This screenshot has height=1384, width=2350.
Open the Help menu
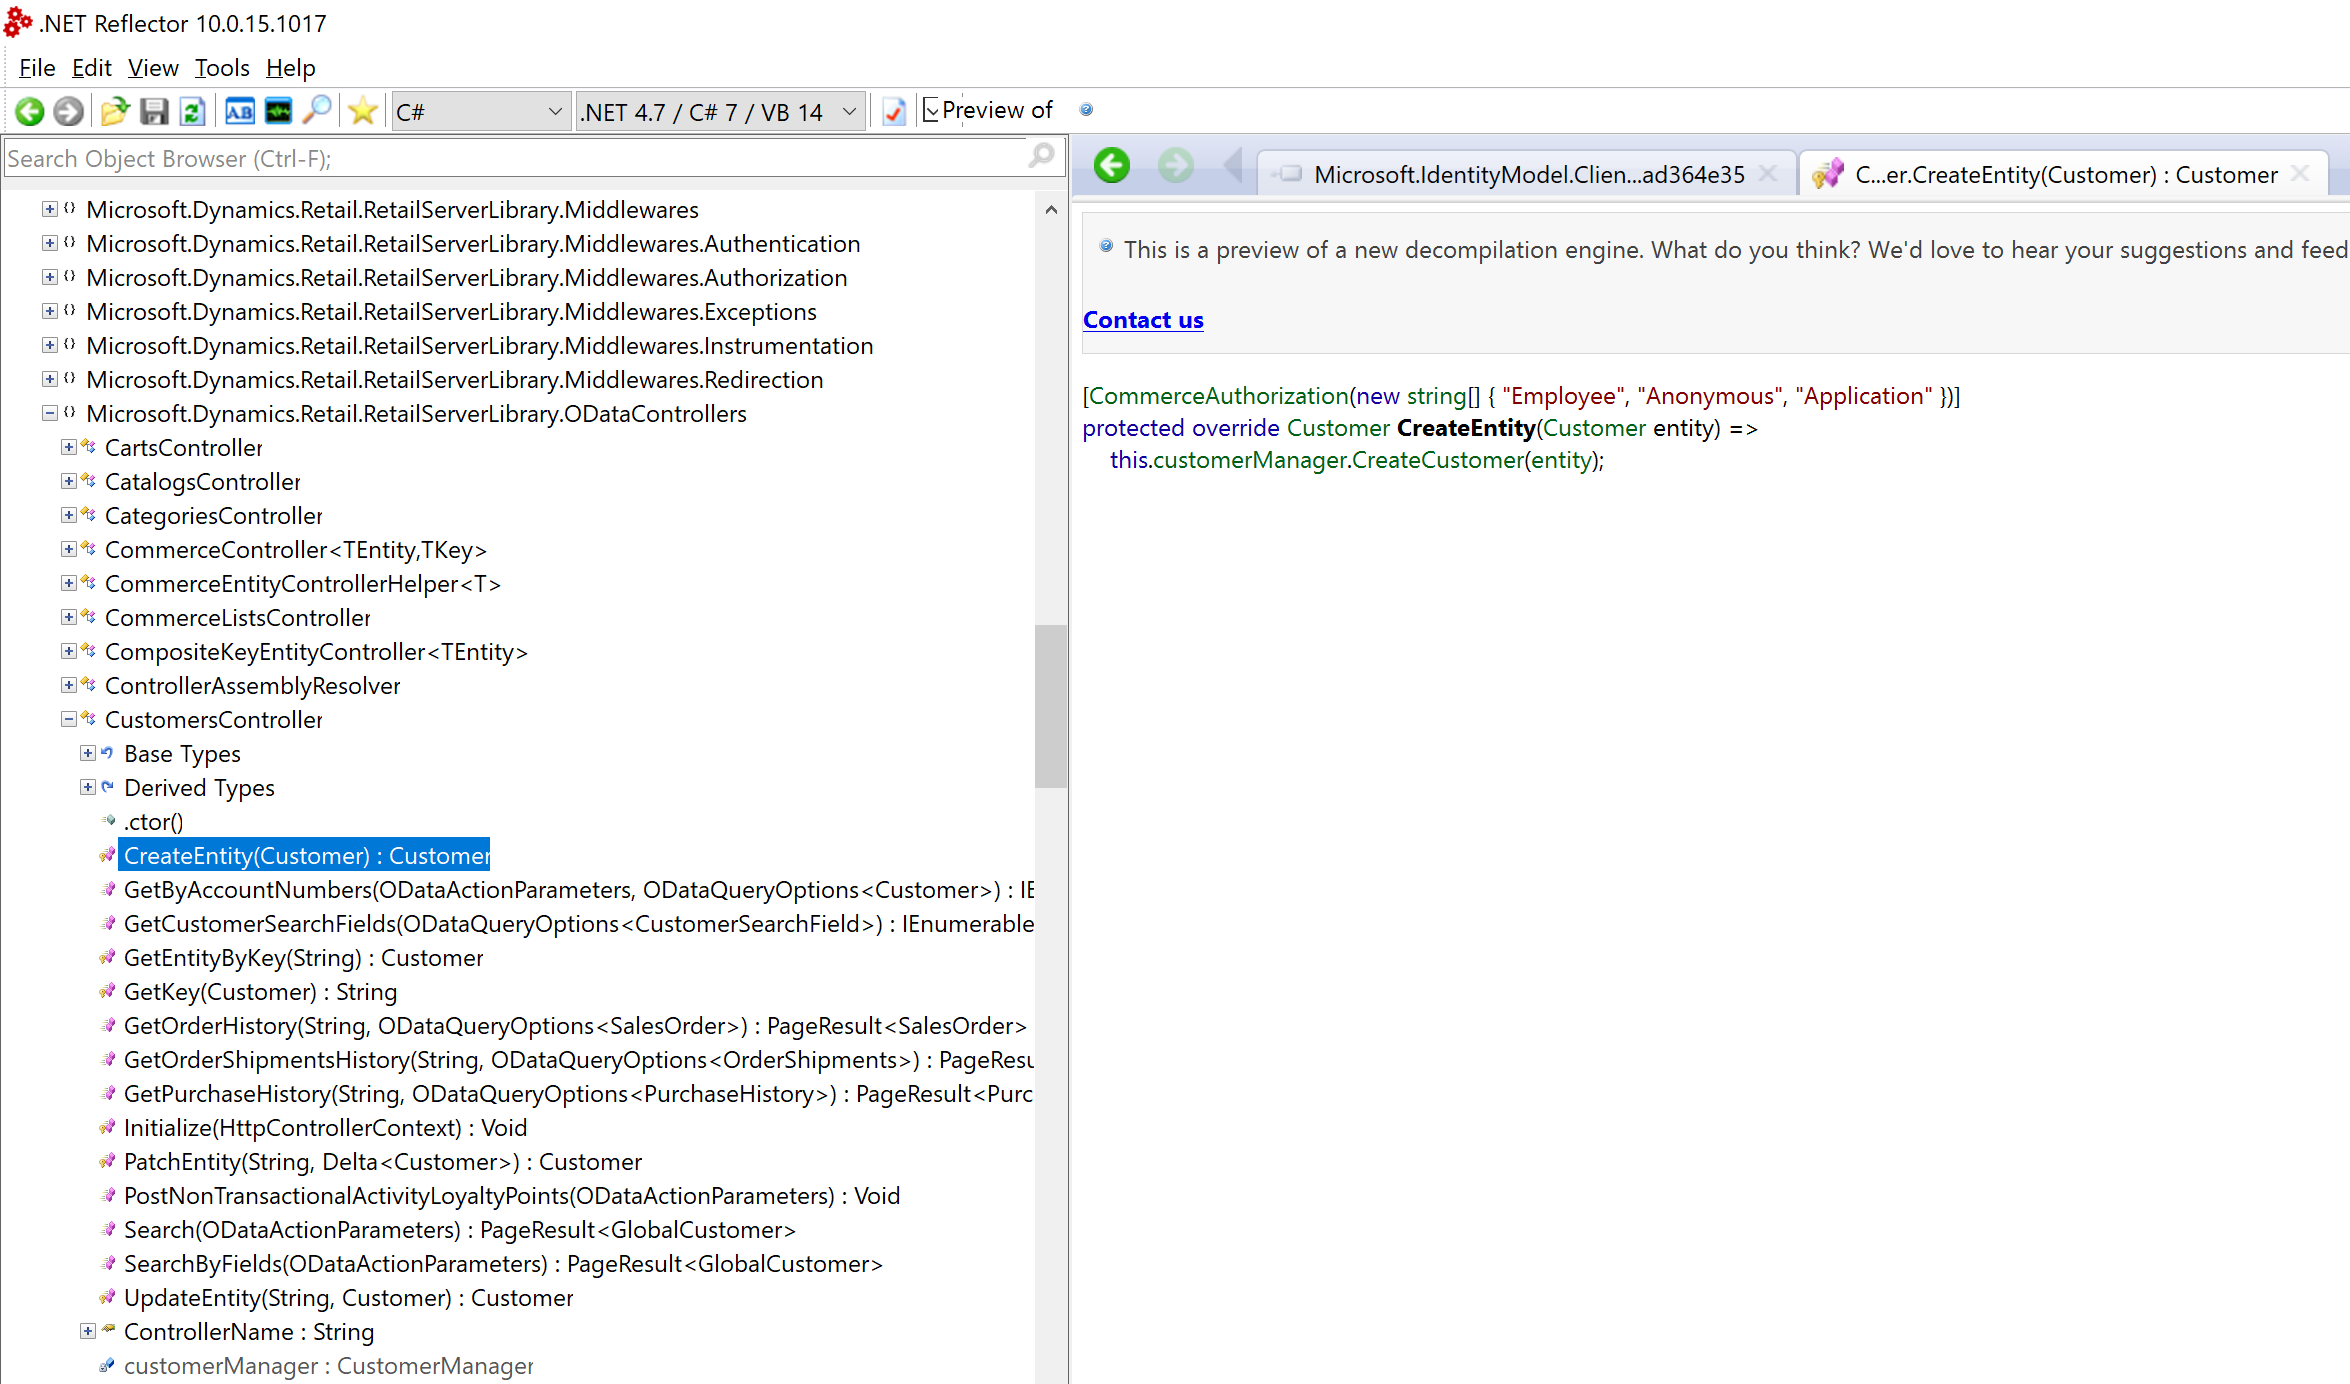(x=291, y=68)
